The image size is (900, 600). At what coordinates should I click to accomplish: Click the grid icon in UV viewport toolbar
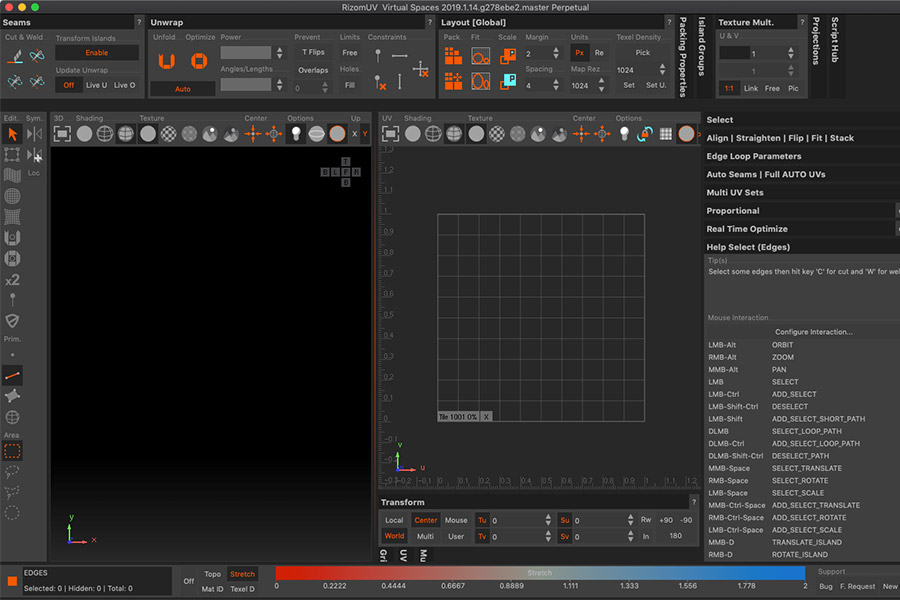(665, 134)
